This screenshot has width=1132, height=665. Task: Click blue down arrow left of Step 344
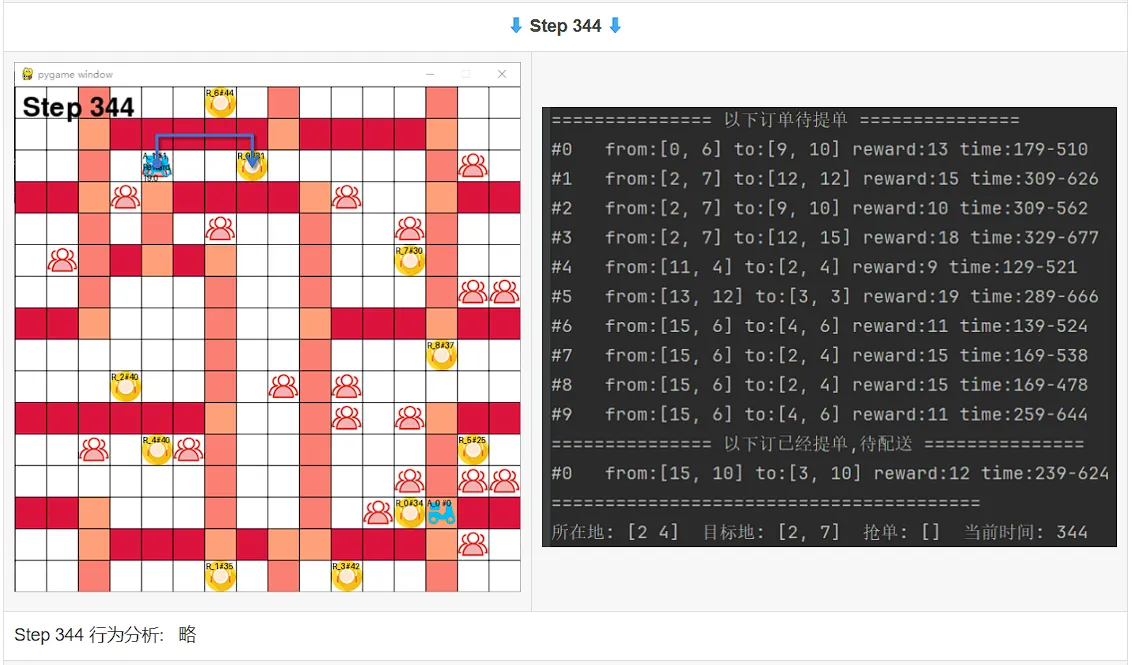(515, 26)
